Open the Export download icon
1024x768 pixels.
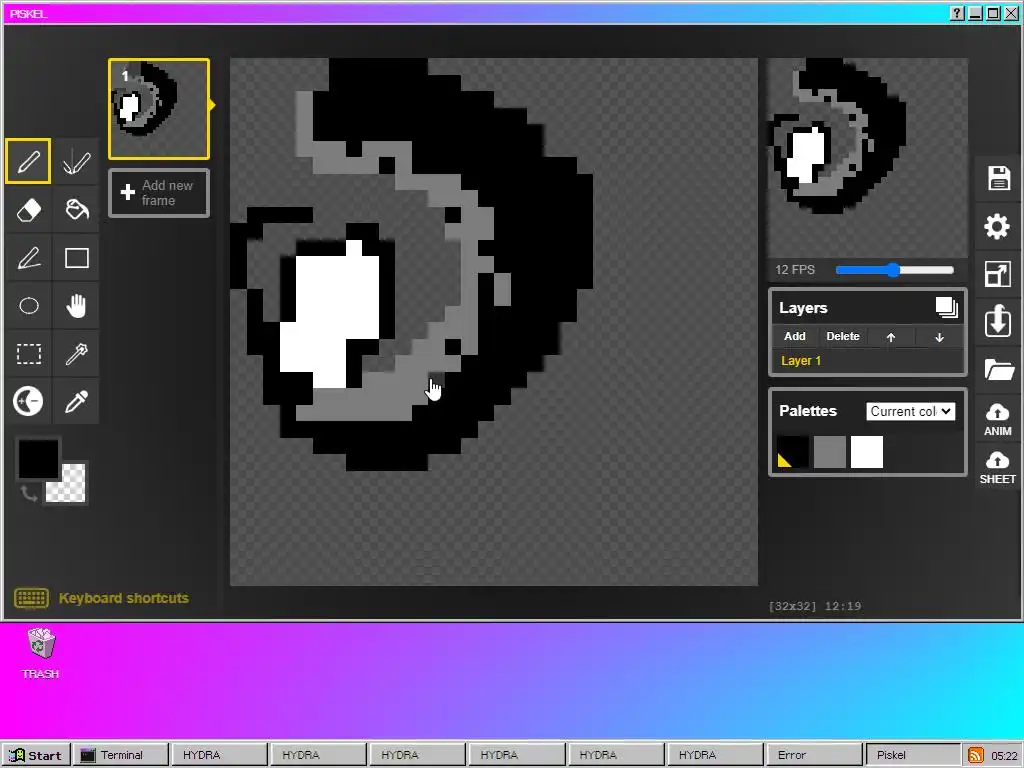coord(998,321)
